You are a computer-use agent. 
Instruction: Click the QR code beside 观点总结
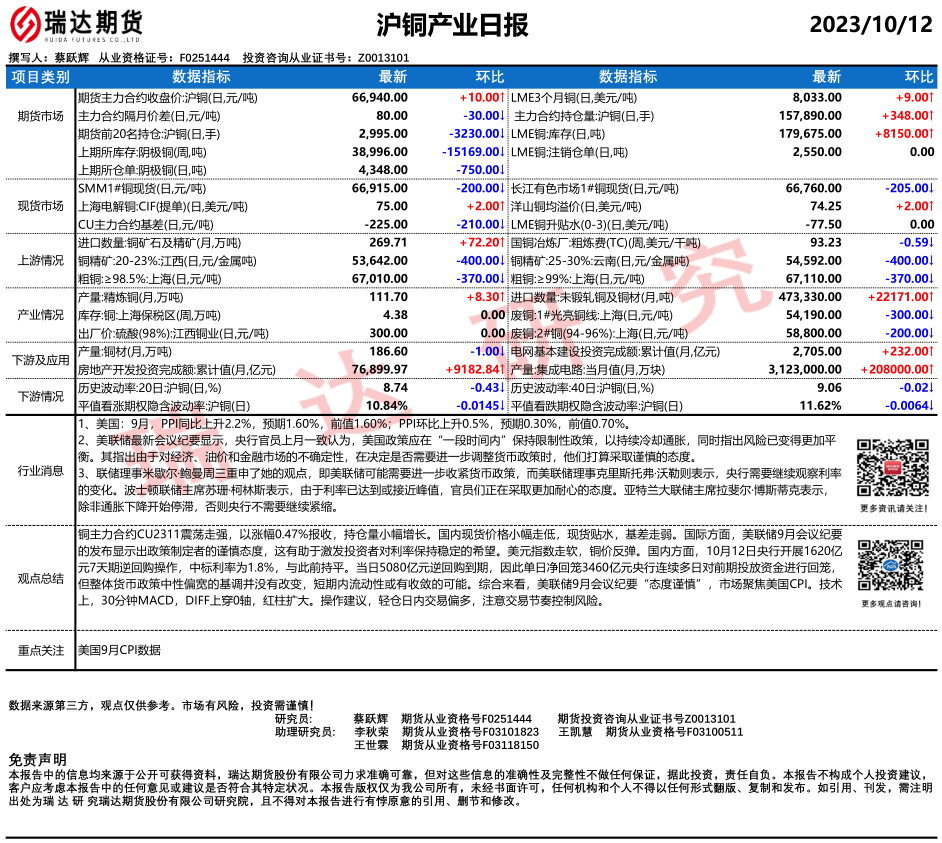coord(886,565)
